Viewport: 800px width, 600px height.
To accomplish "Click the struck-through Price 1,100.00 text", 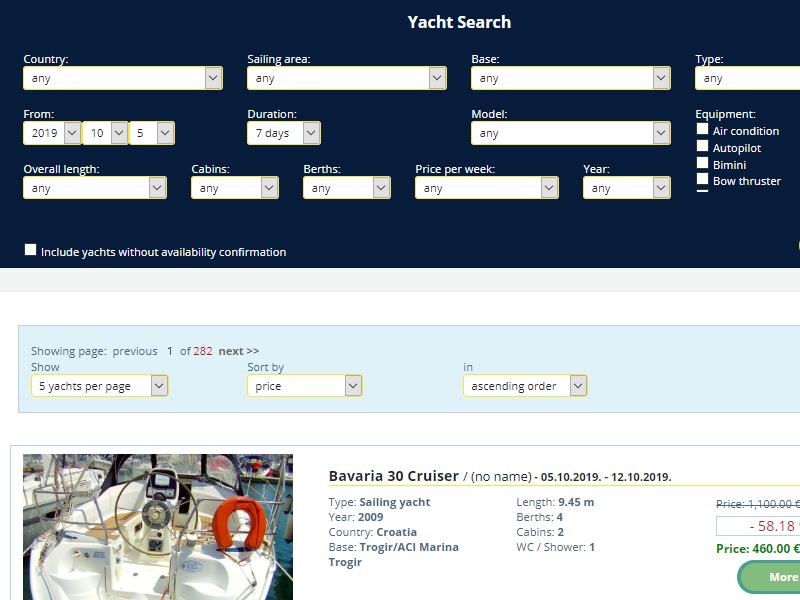I will pyautogui.click(x=758, y=504).
